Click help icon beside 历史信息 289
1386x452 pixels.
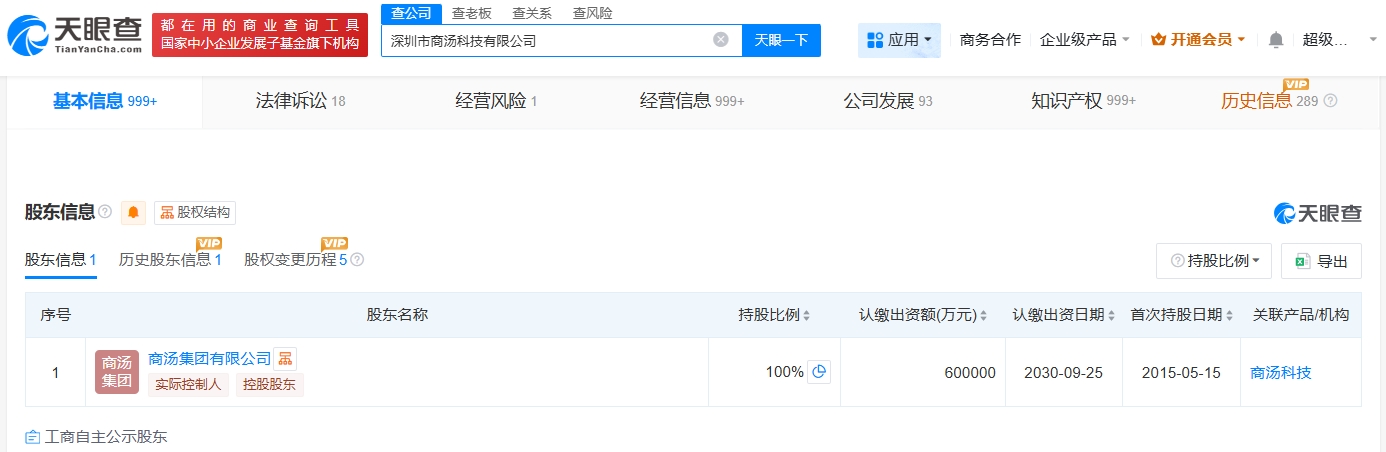1330,101
